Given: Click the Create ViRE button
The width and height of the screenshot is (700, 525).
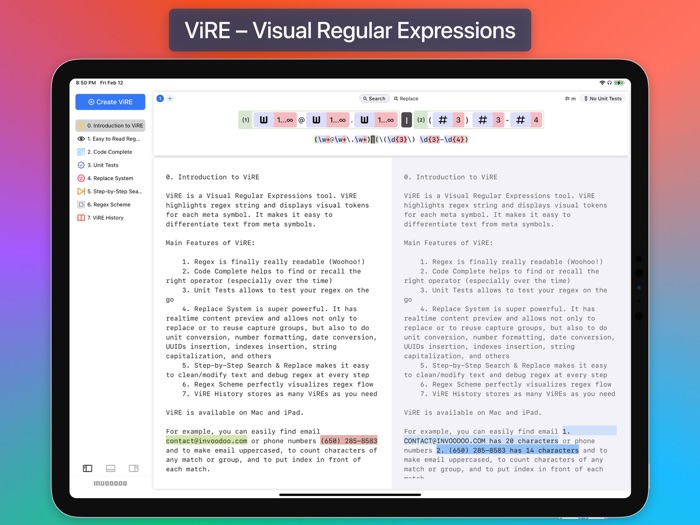Looking at the screenshot, I should pyautogui.click(x=110, y=102).
